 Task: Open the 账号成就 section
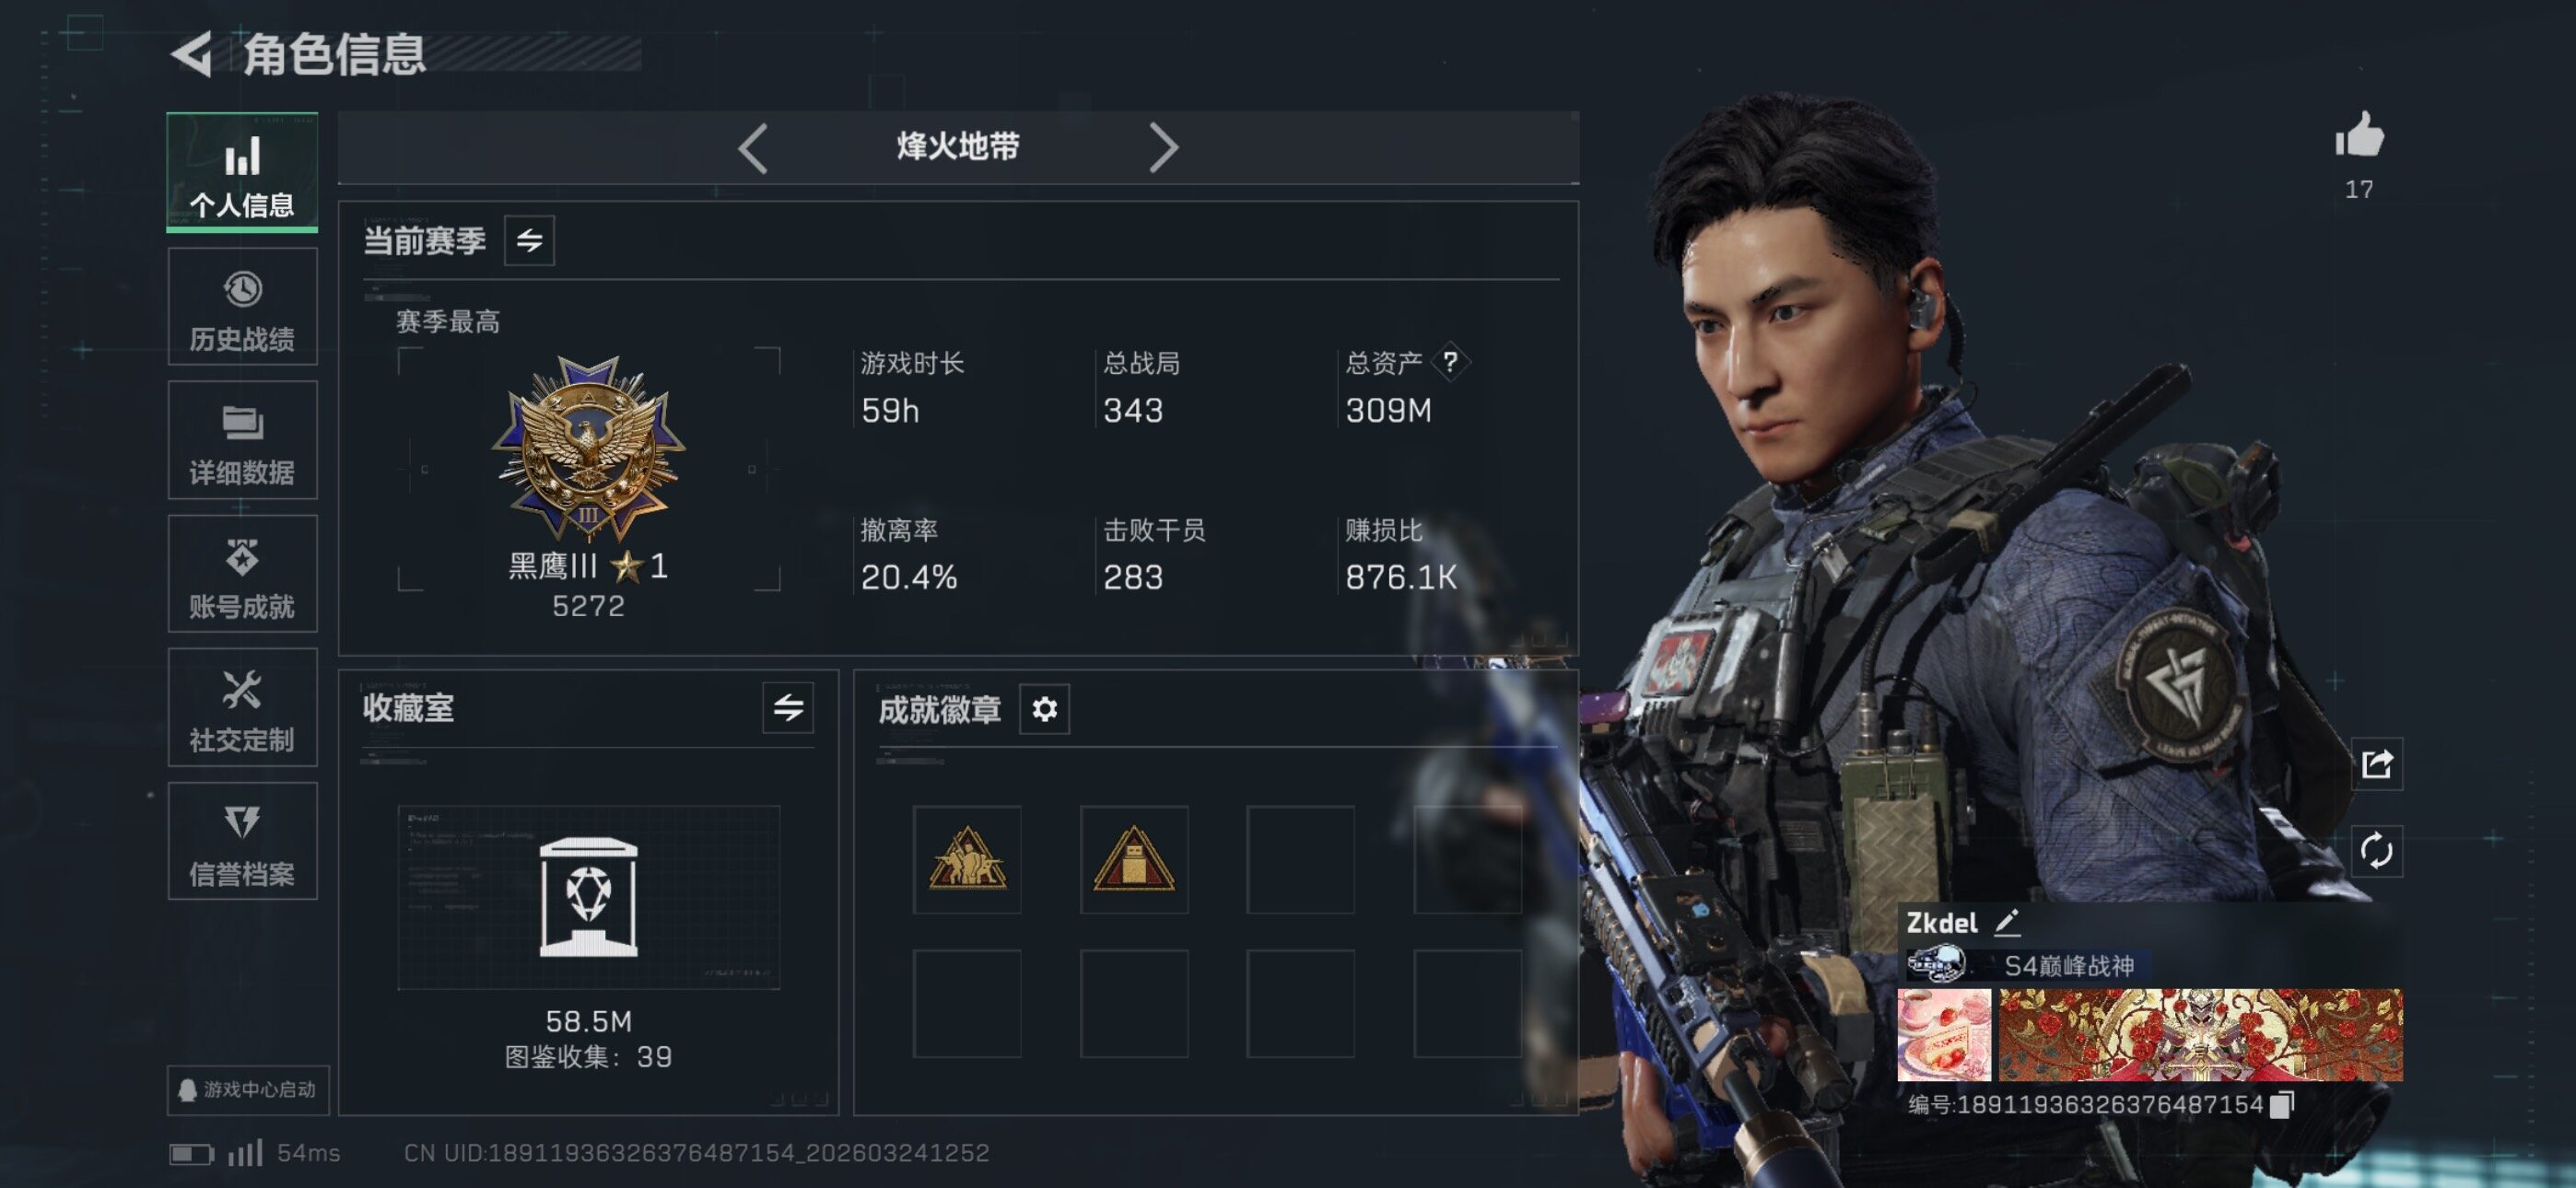242,574
